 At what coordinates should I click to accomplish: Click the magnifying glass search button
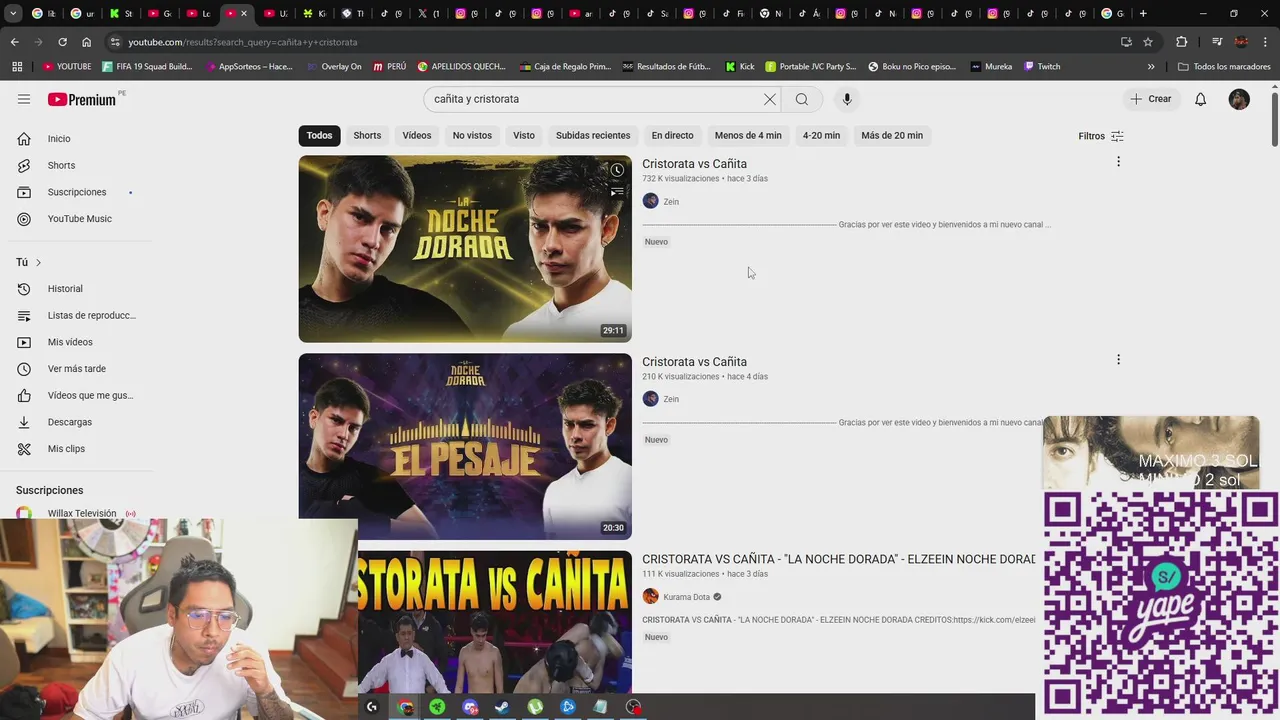point(802,99)
